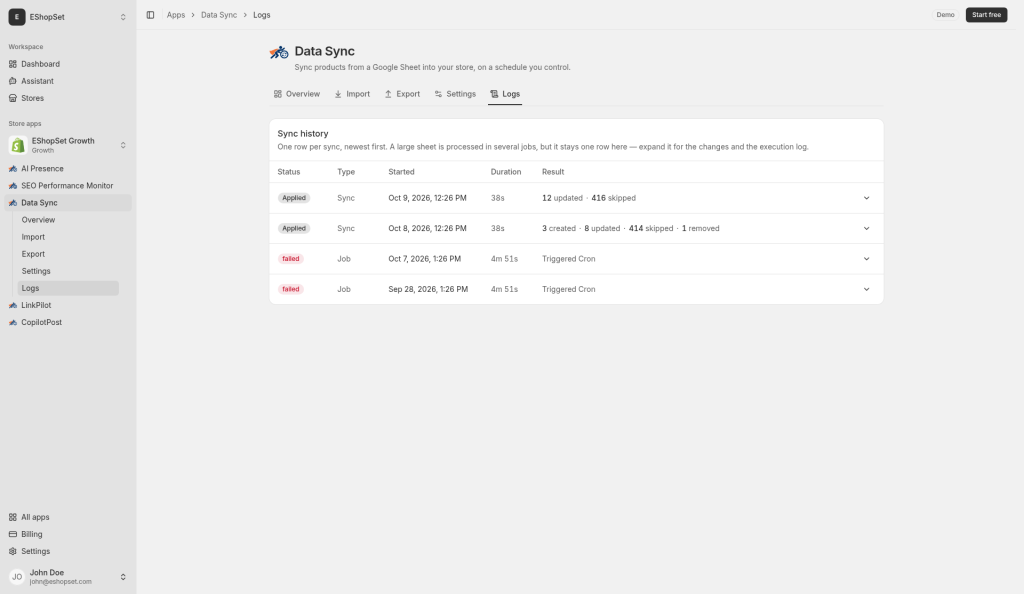Click the Status column header
The image size is (1024, 594).
289,172
